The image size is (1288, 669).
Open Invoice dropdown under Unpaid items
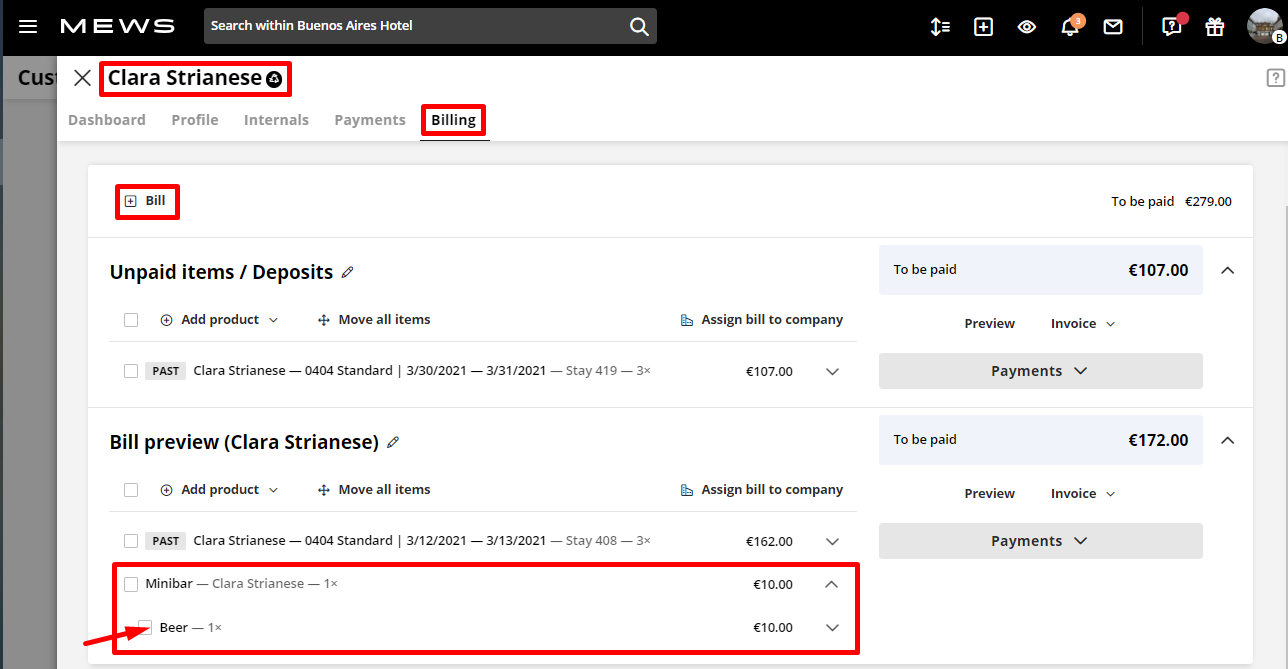pos(1082,324)
